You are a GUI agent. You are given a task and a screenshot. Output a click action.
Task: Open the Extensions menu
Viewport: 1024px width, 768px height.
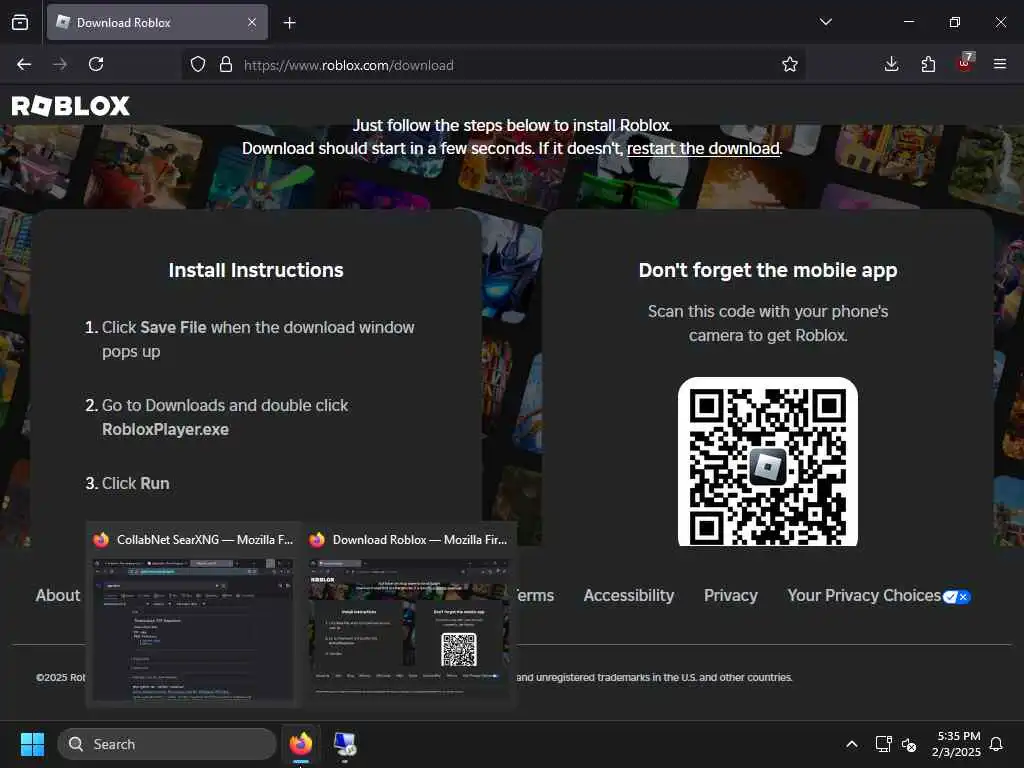(x=928, y=64)
